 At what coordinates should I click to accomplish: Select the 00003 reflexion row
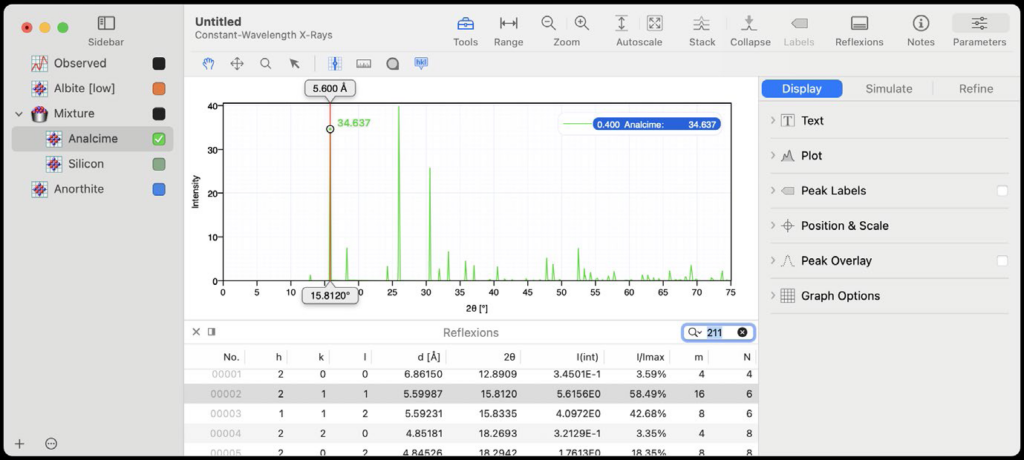click(470, 413)
